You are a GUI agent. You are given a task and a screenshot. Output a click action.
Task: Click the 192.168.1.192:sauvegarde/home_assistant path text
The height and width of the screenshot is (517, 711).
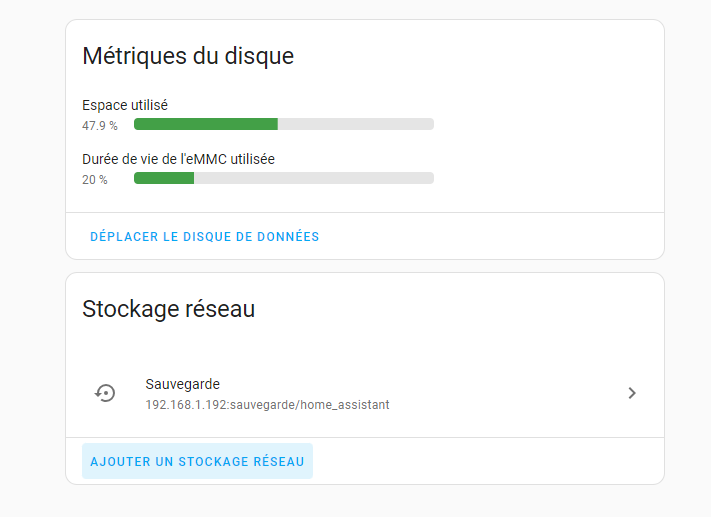[x=267, y=405]
